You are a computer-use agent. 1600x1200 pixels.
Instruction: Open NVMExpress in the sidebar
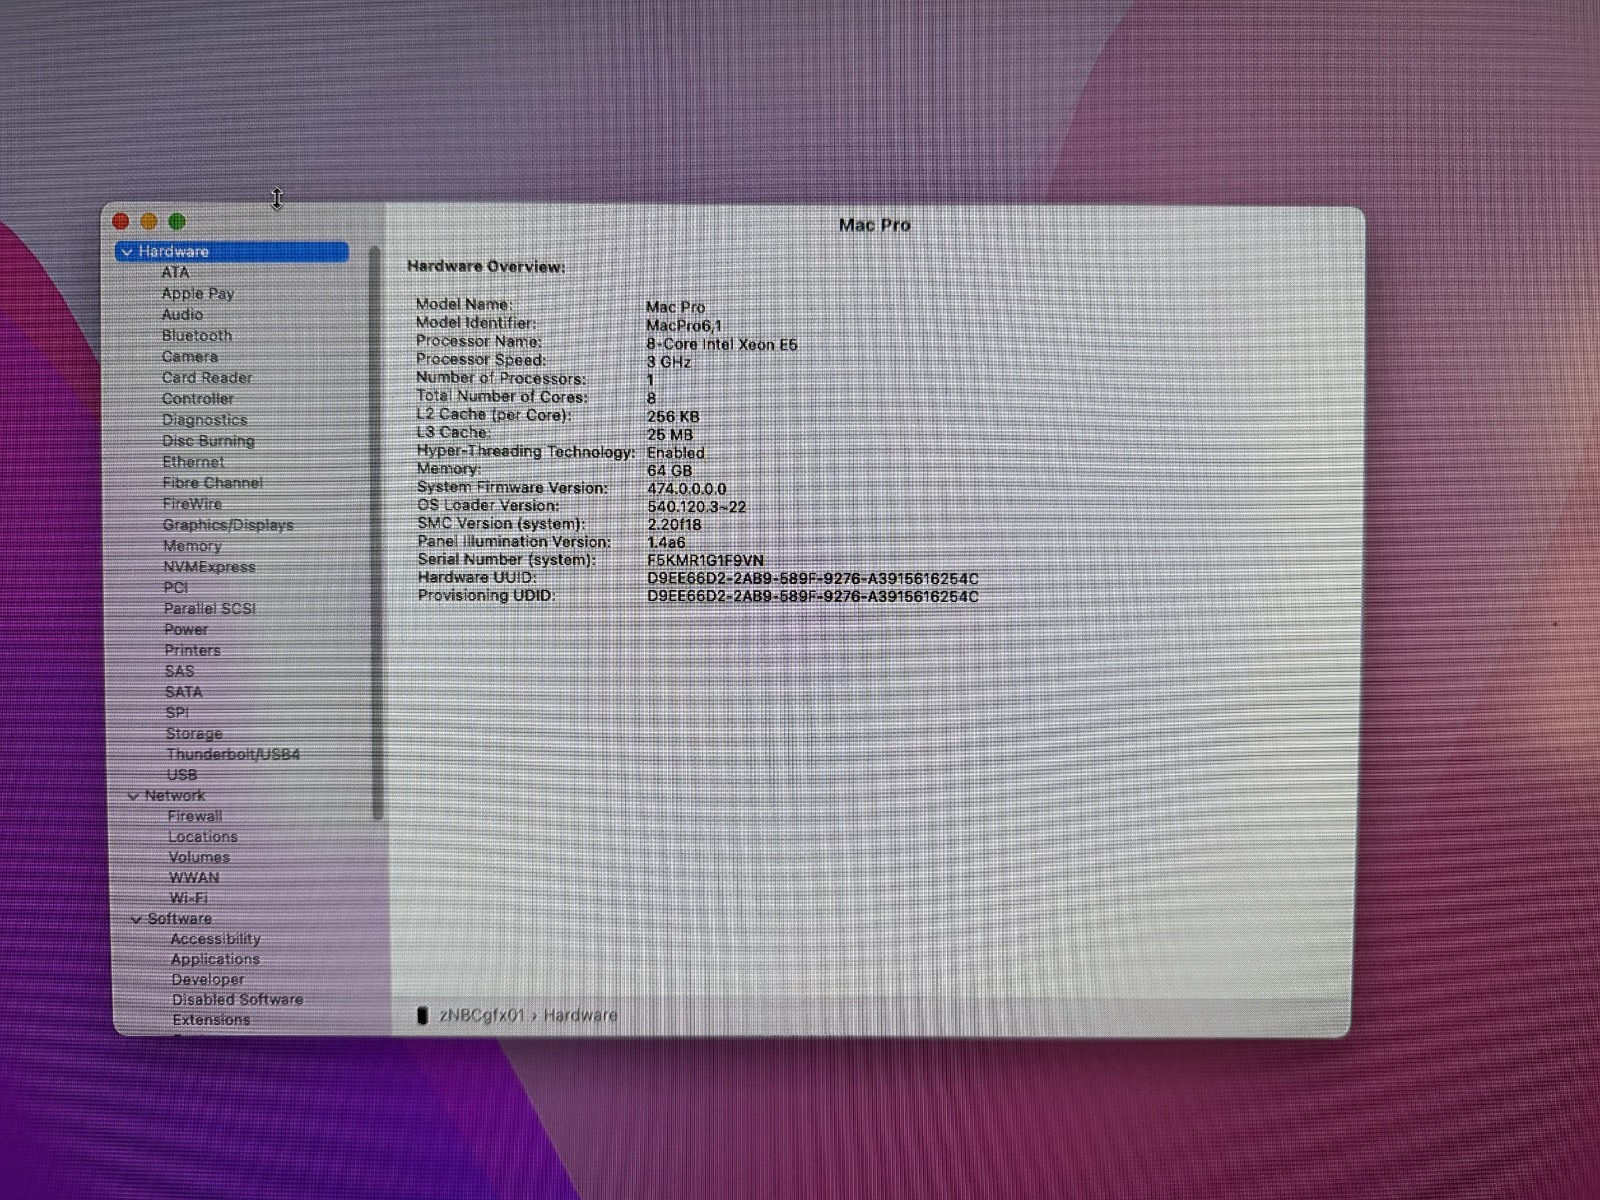(210, 567)
